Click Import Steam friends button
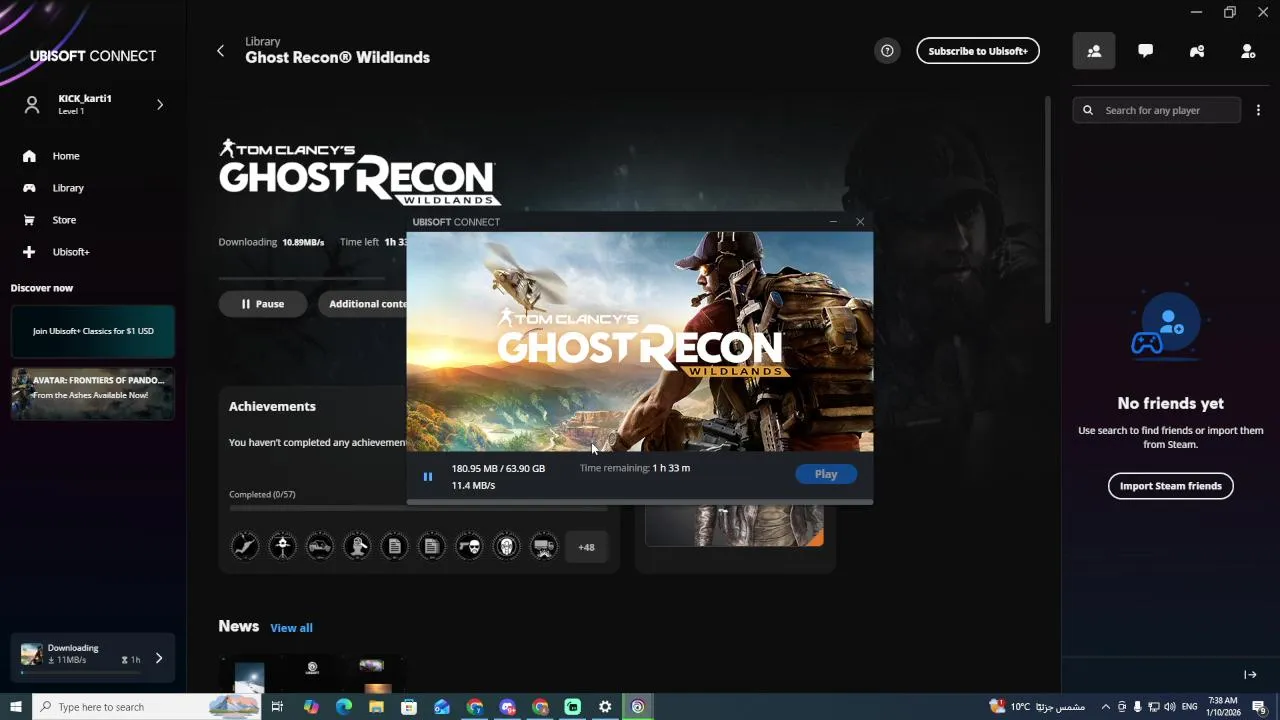The width and height of the screenshot is (1280, 720). click(1171, 486)
